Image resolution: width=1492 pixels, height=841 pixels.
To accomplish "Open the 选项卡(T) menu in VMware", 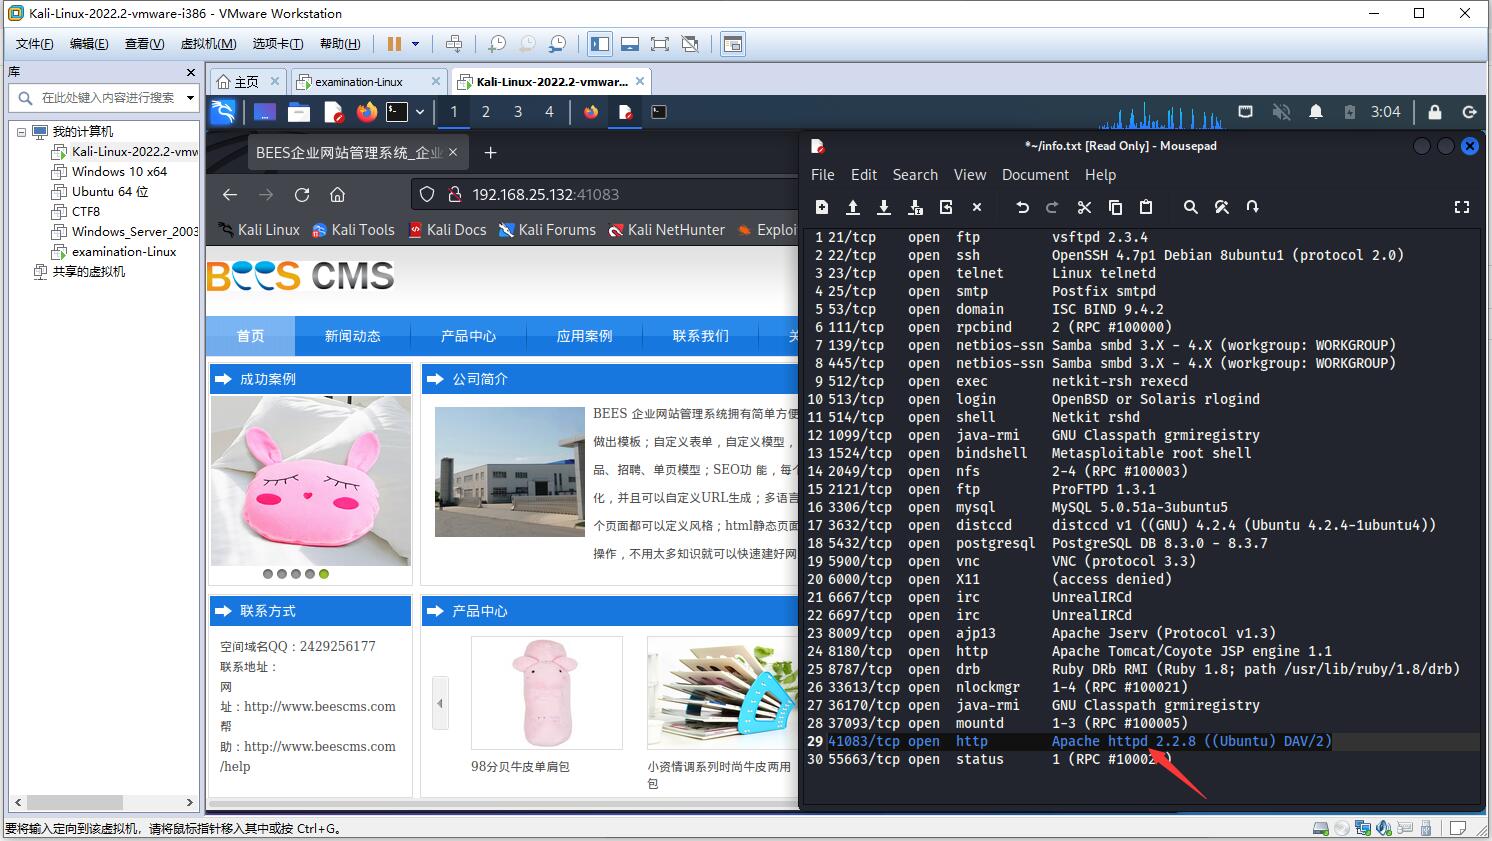I will (278, 44).
